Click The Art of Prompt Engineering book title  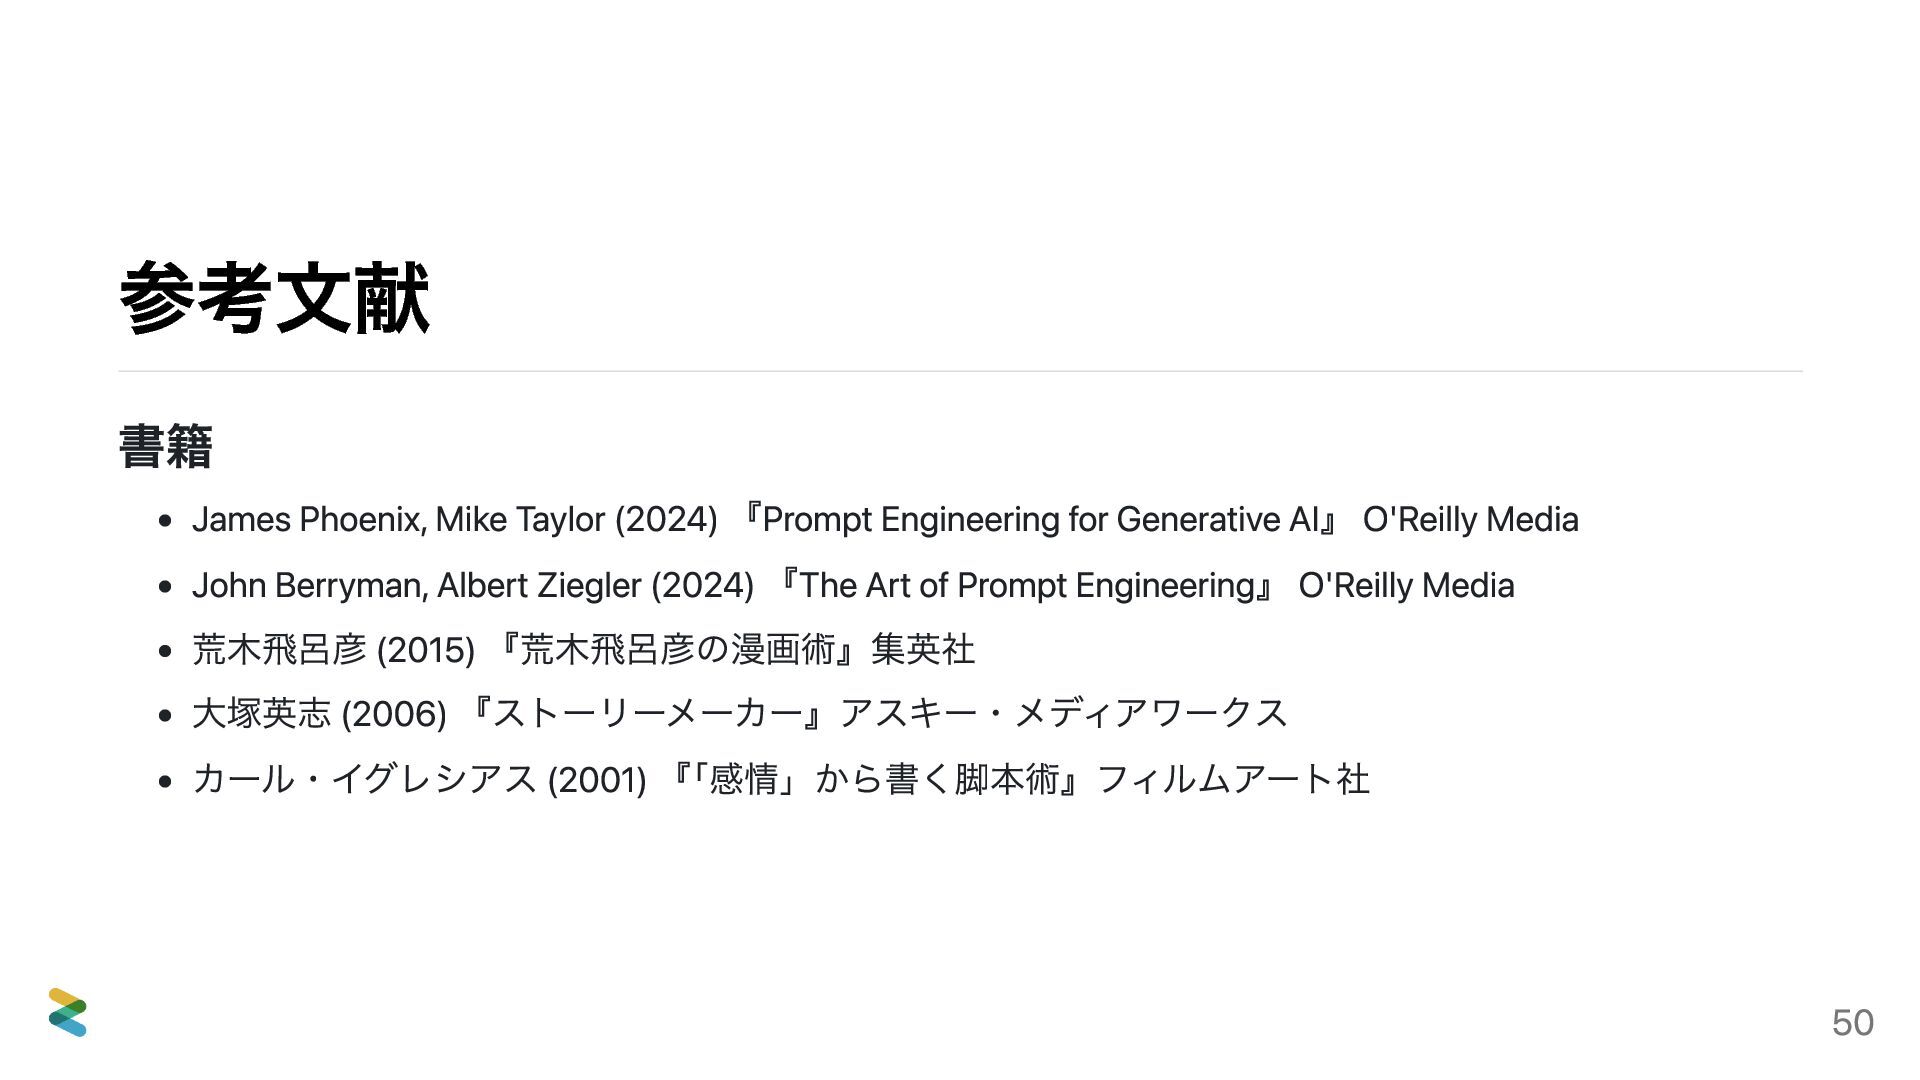pos(1026,586)
